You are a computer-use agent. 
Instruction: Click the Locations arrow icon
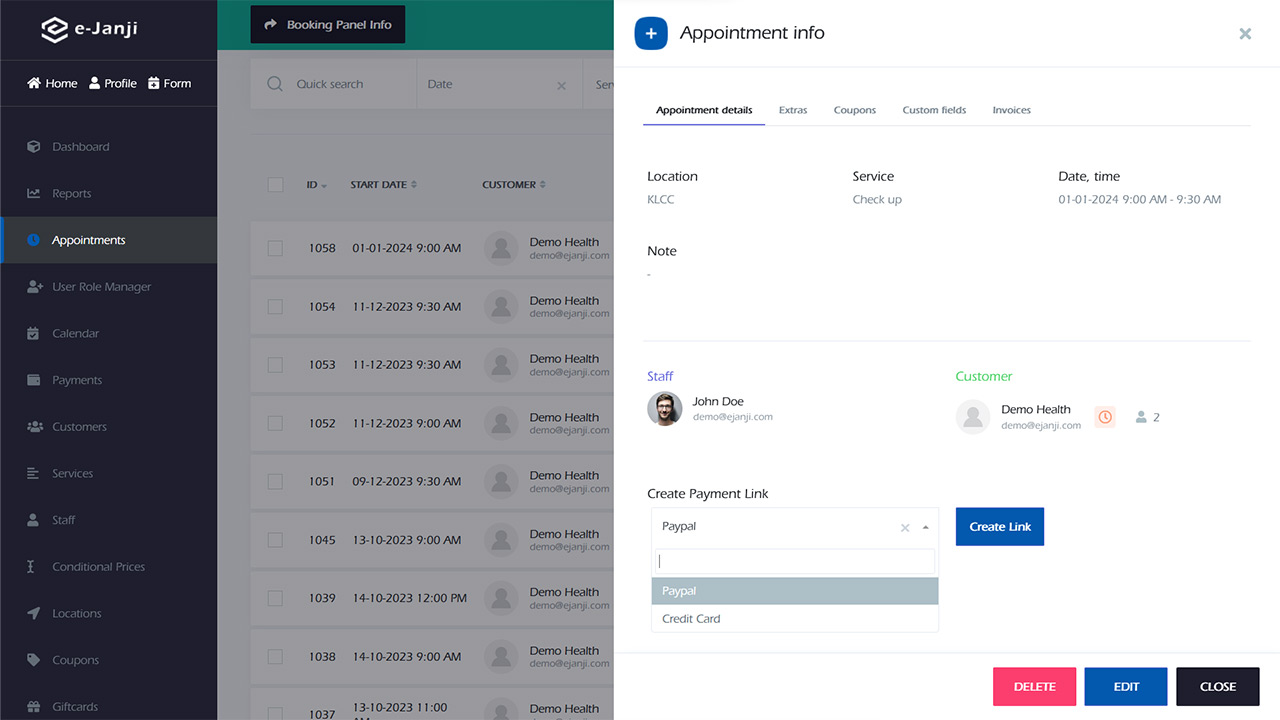34,614
